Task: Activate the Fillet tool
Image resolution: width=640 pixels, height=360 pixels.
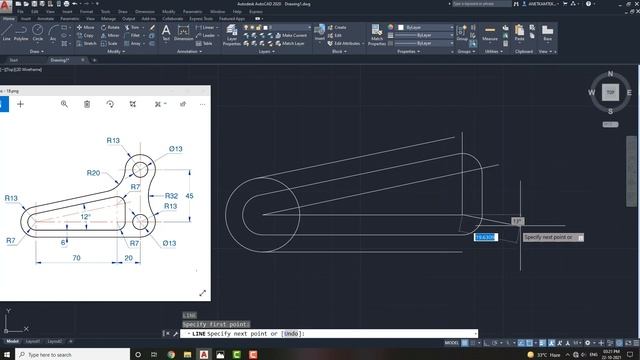Action: pos(132,36)
